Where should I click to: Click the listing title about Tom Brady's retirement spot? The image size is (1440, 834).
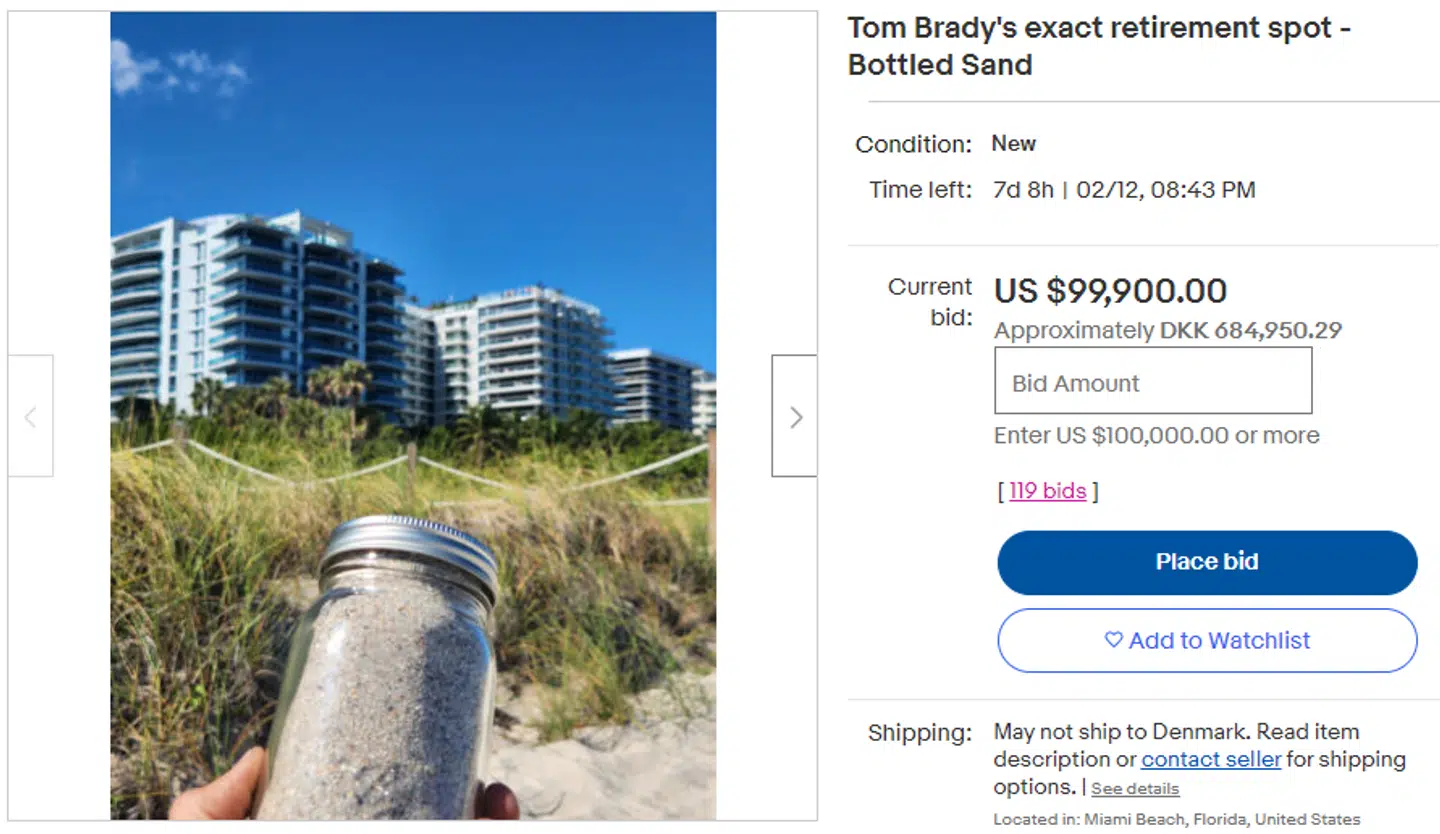pos(1098,46)
